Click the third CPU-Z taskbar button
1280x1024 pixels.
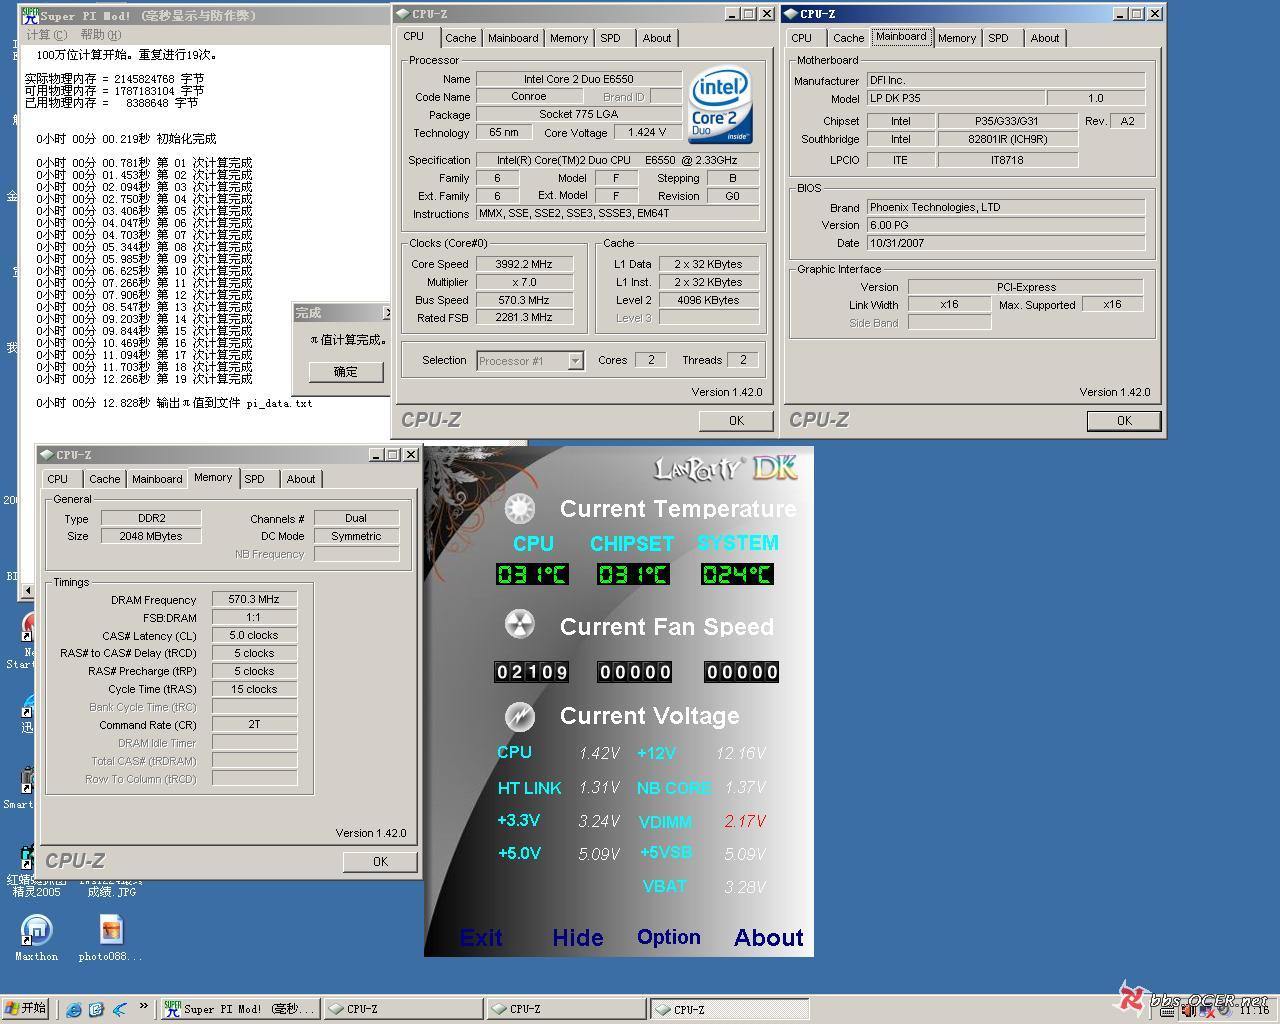pyautogui.click(x=729, y=1009)
